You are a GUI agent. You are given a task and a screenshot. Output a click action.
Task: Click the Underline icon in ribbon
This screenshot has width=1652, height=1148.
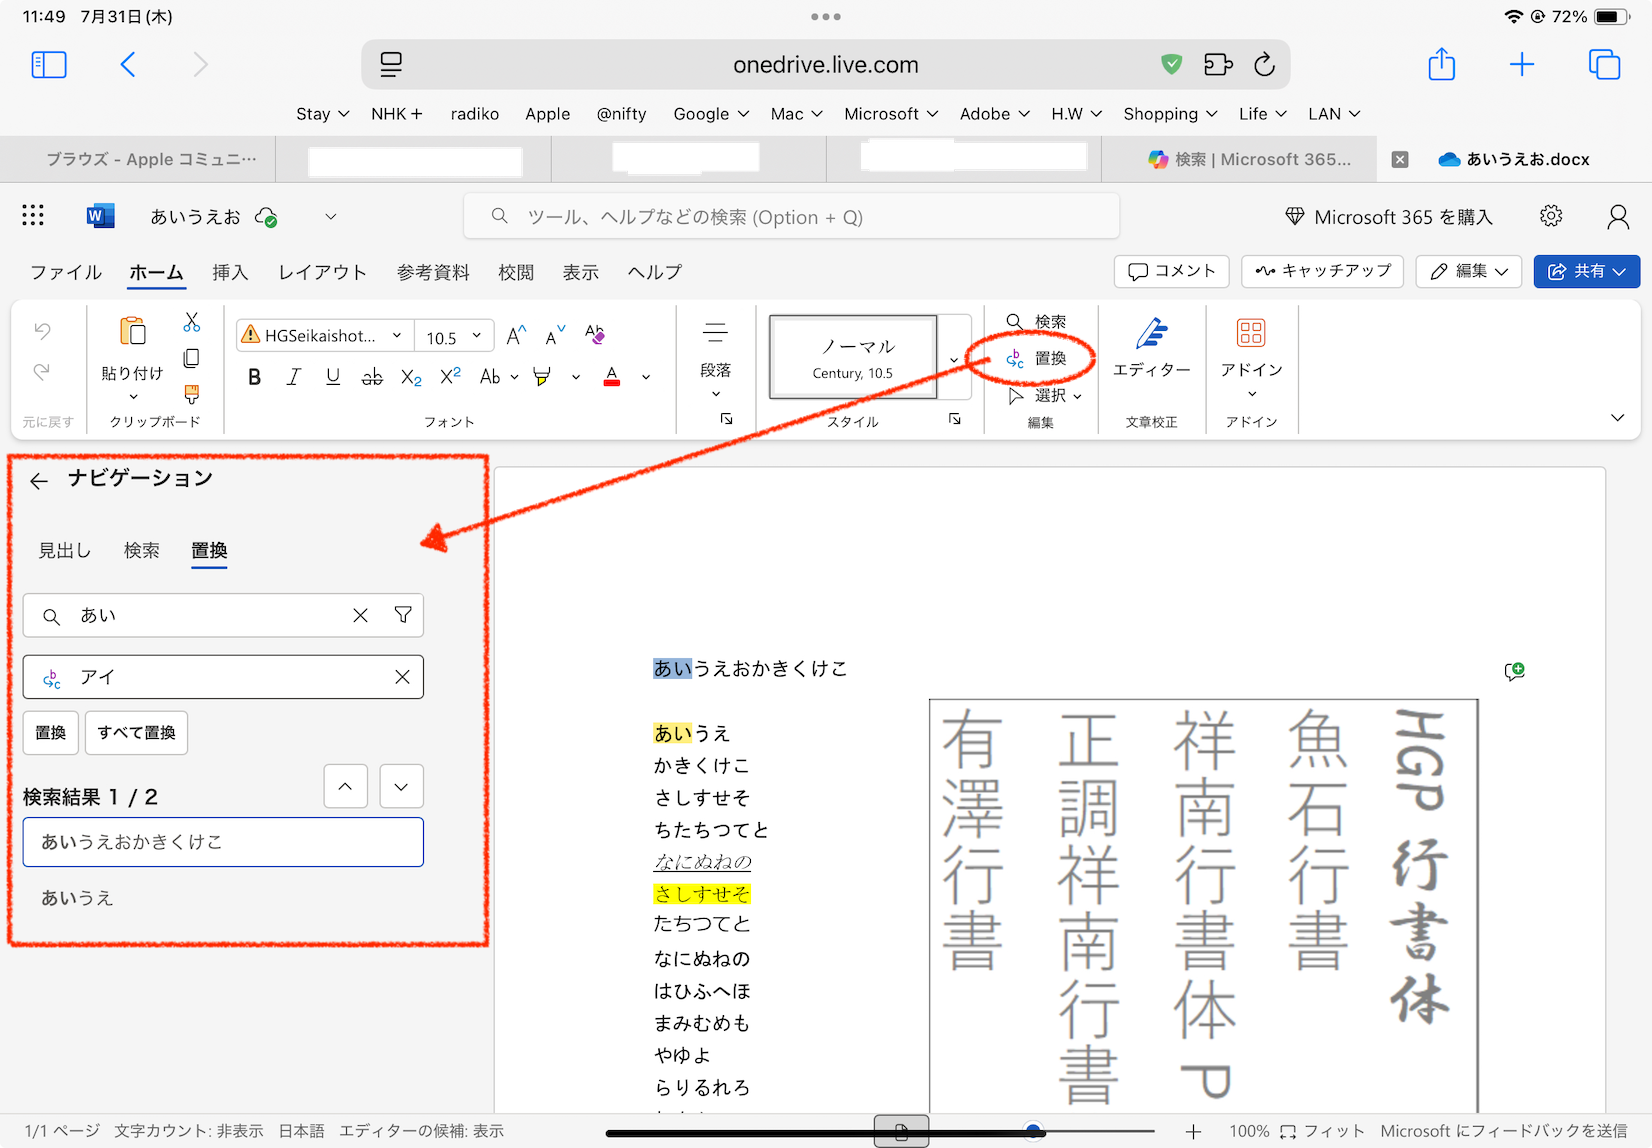pos(333,377)
